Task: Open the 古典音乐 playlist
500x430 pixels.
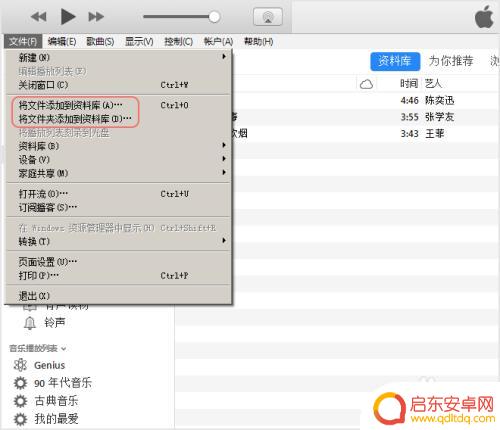Action: (x=56, y=401)
